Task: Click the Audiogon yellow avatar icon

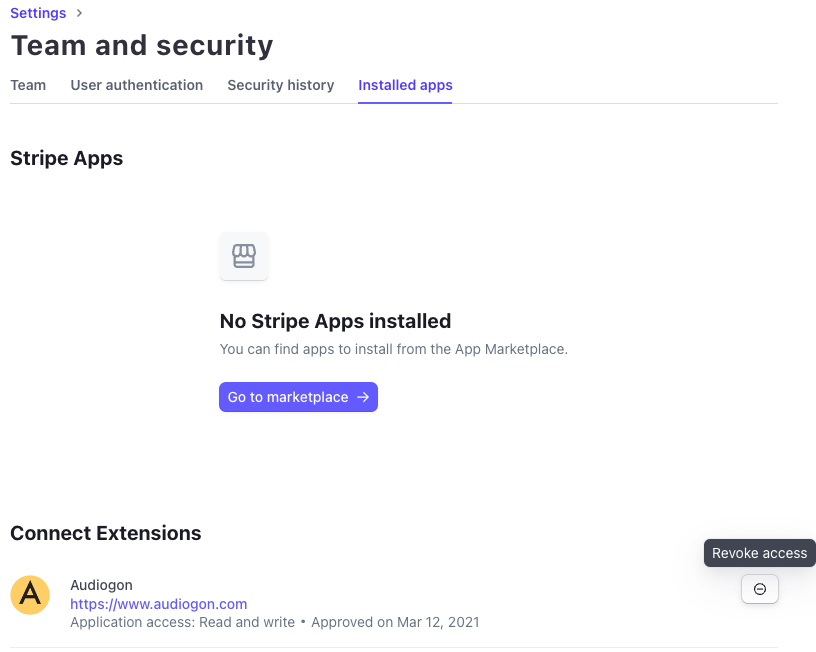Action: (x=30, y=595)
